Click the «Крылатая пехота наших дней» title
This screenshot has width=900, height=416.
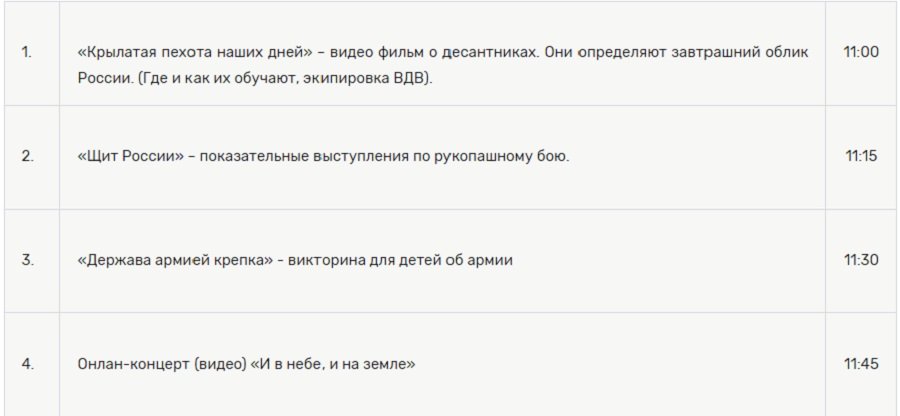click(x=184, y=52)
